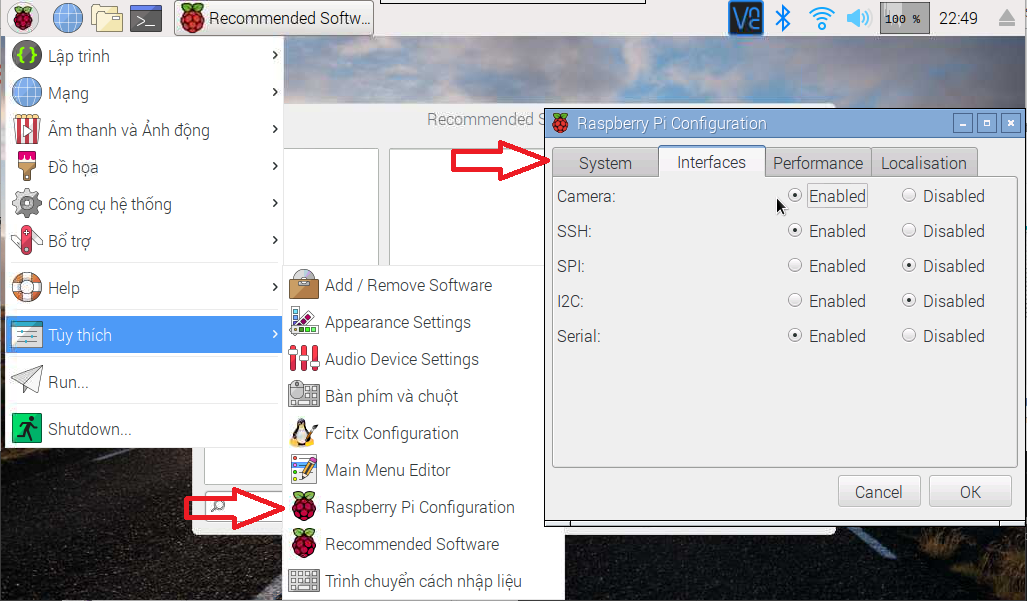Image resolution: width=1027 pixels, height=601 pixels.
Task: Click the Công cụ hệ thống gear icon
Action: click(x=27, y=204)
